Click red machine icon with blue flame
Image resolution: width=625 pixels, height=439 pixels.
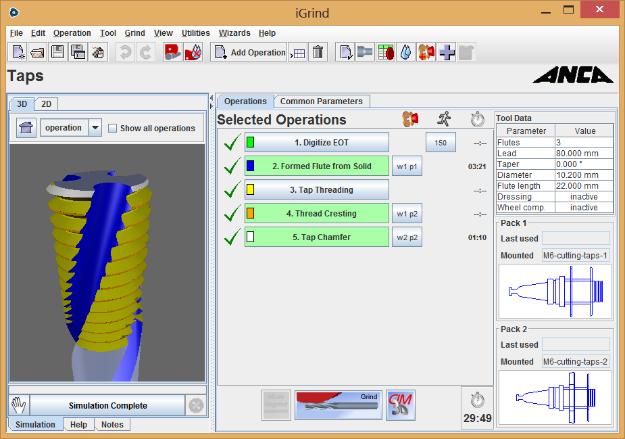click(193, 52)
